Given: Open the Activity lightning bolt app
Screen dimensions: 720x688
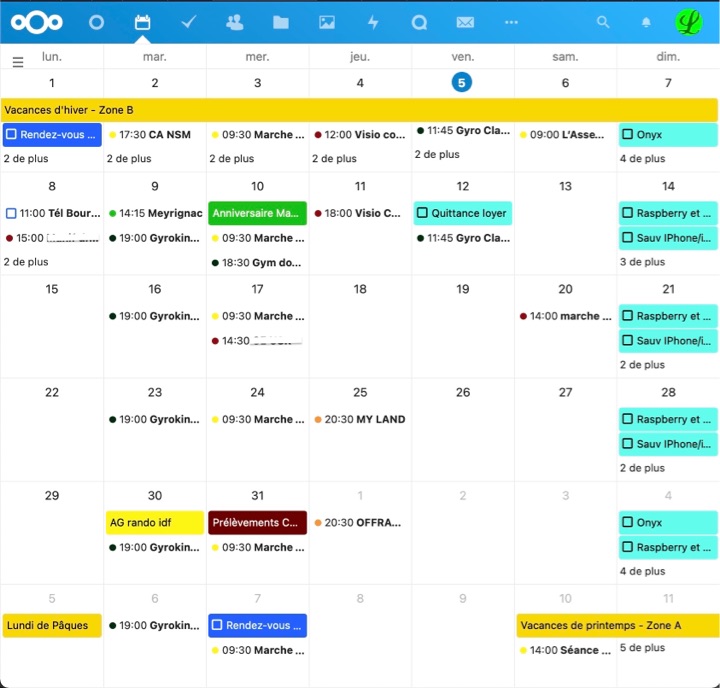Looking at the screenshot, I should click(373, 22).
